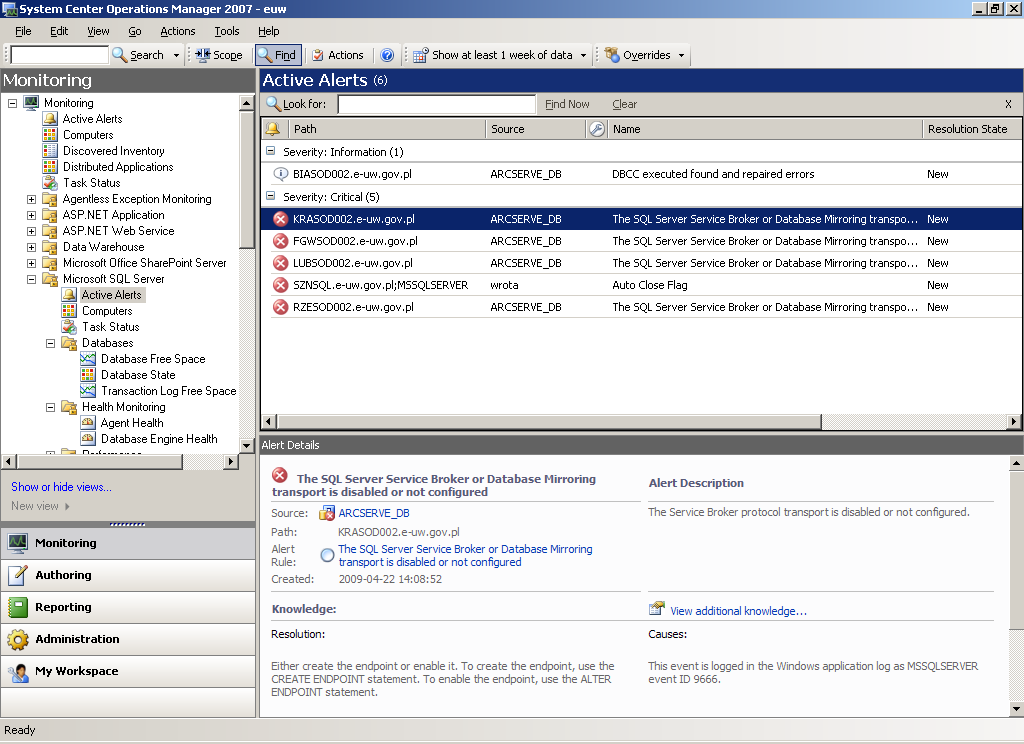Screen dimensions: 1024x744
Task: Click the alert rule circle icon in Alert Details
Action: [x=327, y=555]
